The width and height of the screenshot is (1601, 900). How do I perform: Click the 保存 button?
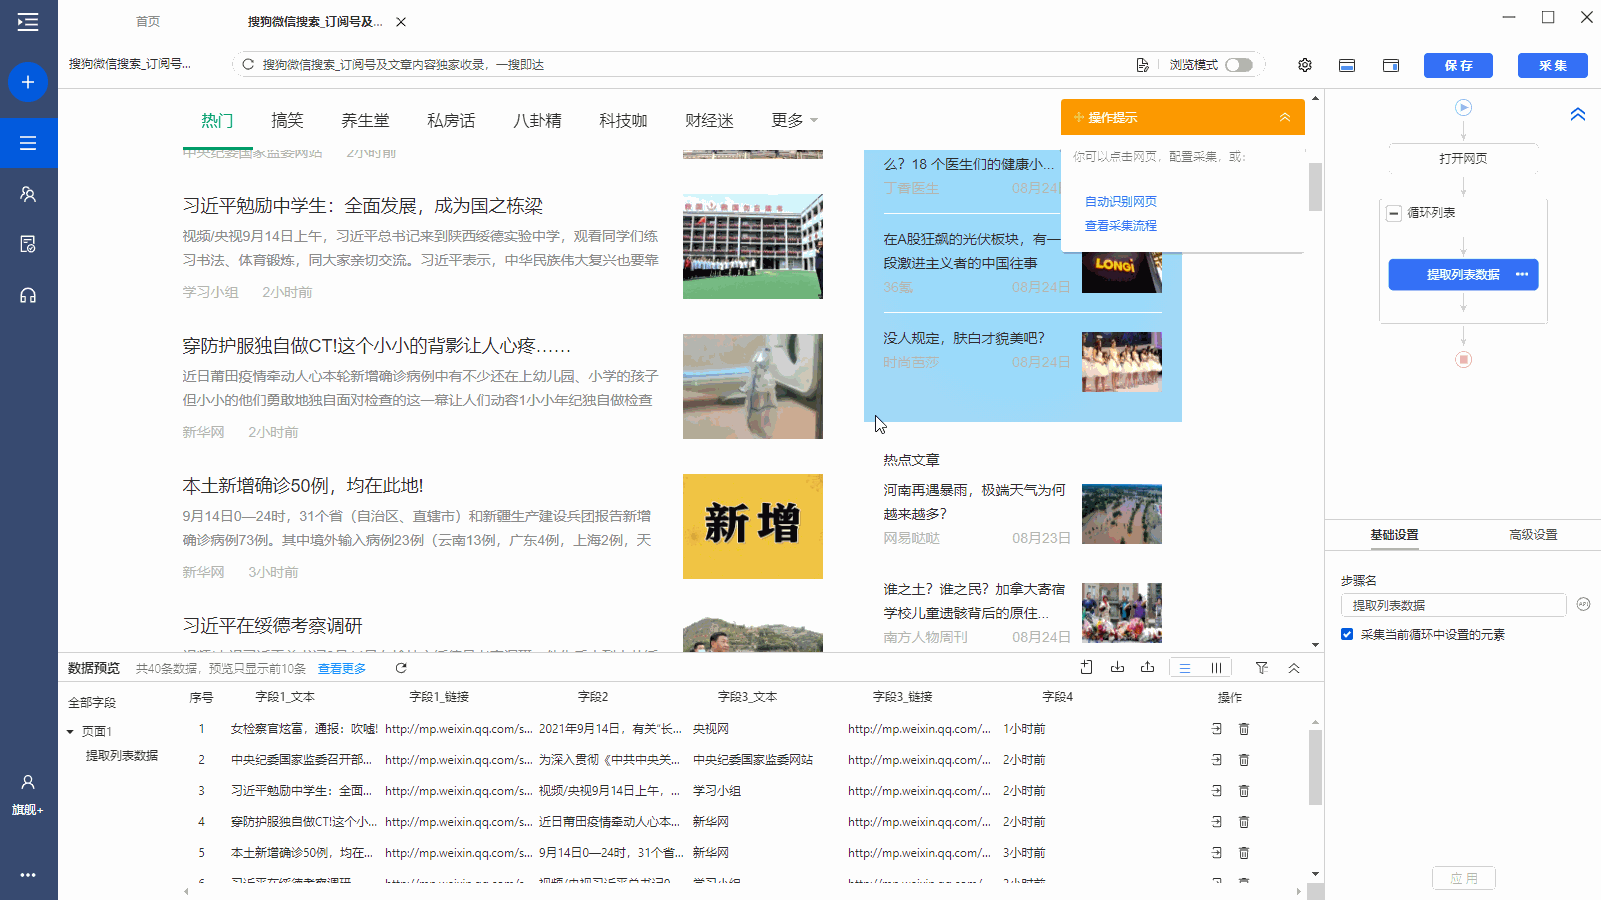(x=1458, y=65)
